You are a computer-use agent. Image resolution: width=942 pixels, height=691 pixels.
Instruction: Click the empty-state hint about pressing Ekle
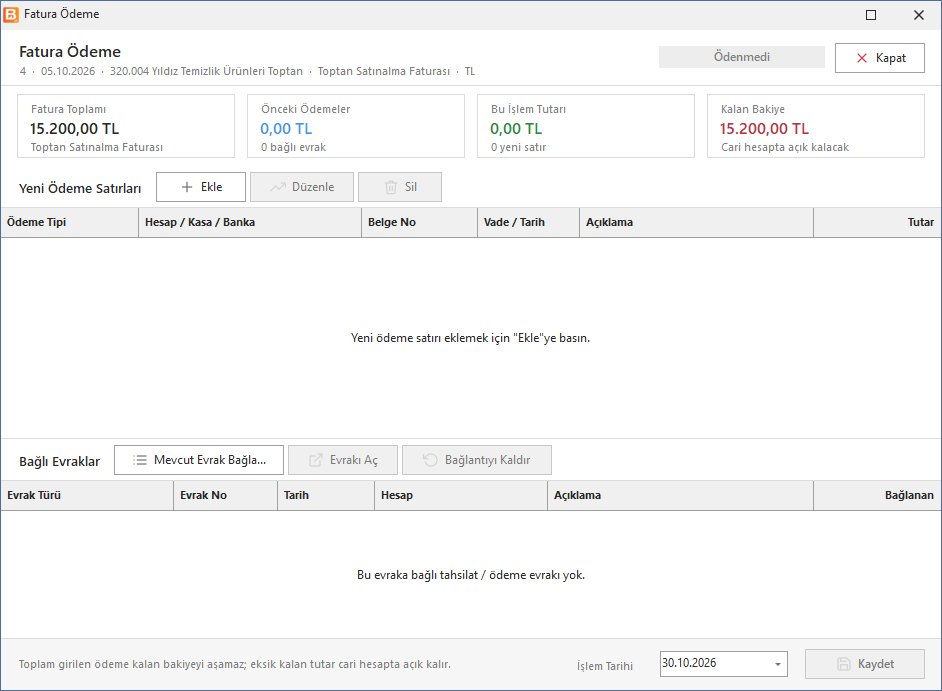pyautogui.click(x=470, y=338)
